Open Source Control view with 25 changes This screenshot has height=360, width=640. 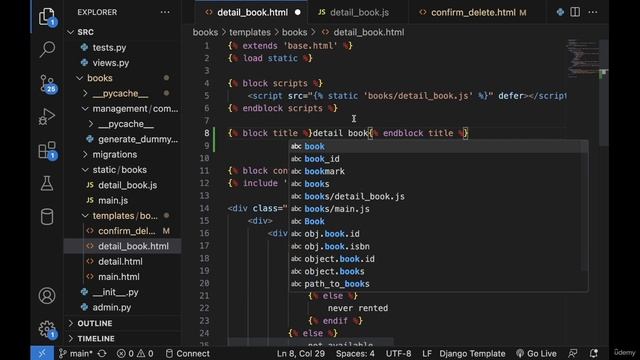(x=47, y=84)
